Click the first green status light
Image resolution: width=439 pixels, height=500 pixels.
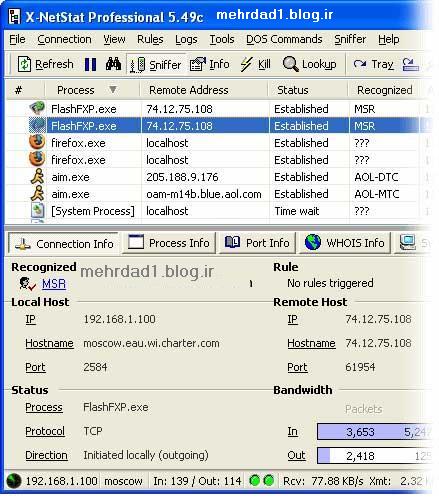(254, 481)
